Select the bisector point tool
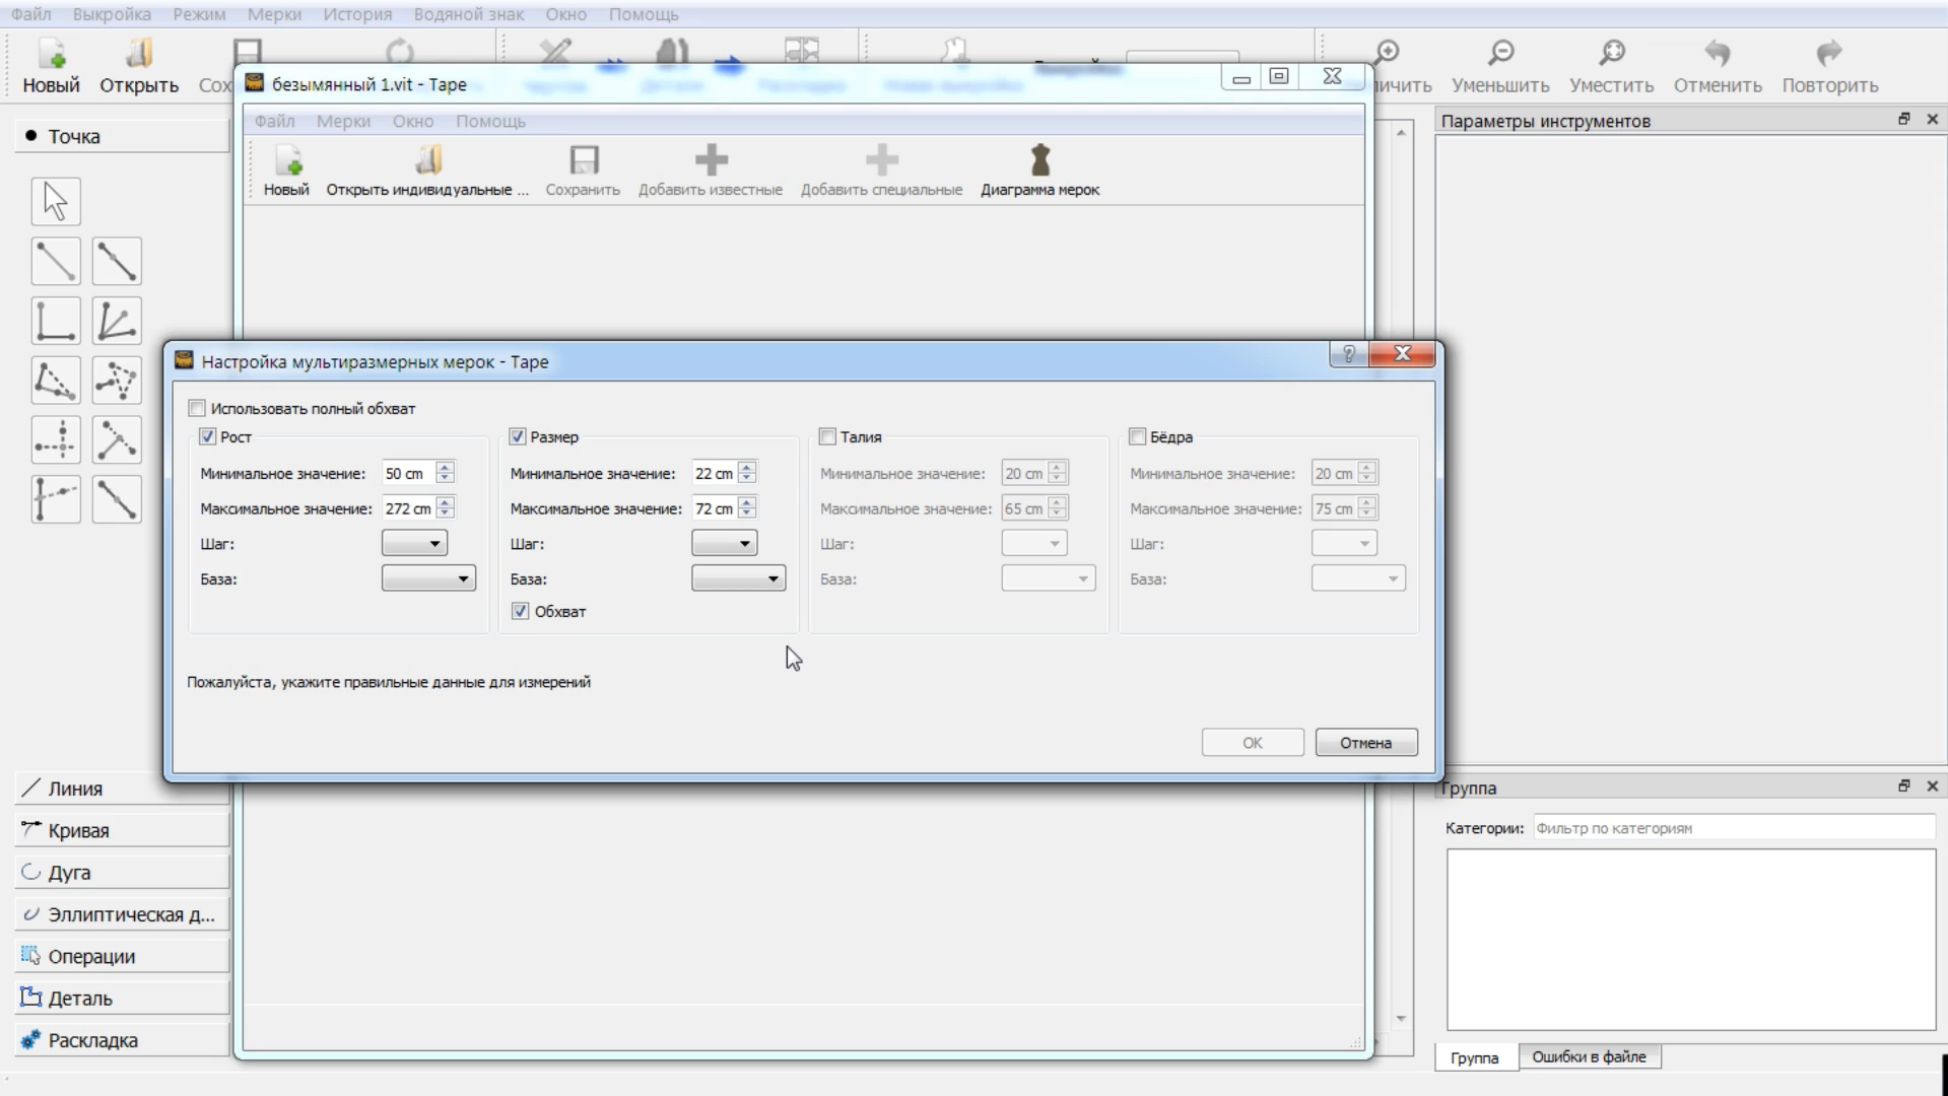 (117, 321)
